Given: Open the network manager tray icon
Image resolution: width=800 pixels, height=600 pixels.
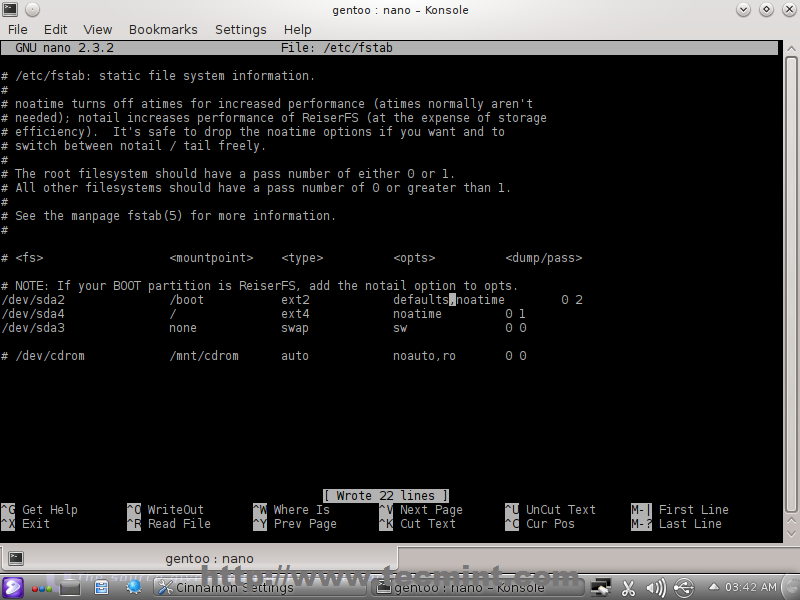Looking at the screenshot, I should point(601,588).
